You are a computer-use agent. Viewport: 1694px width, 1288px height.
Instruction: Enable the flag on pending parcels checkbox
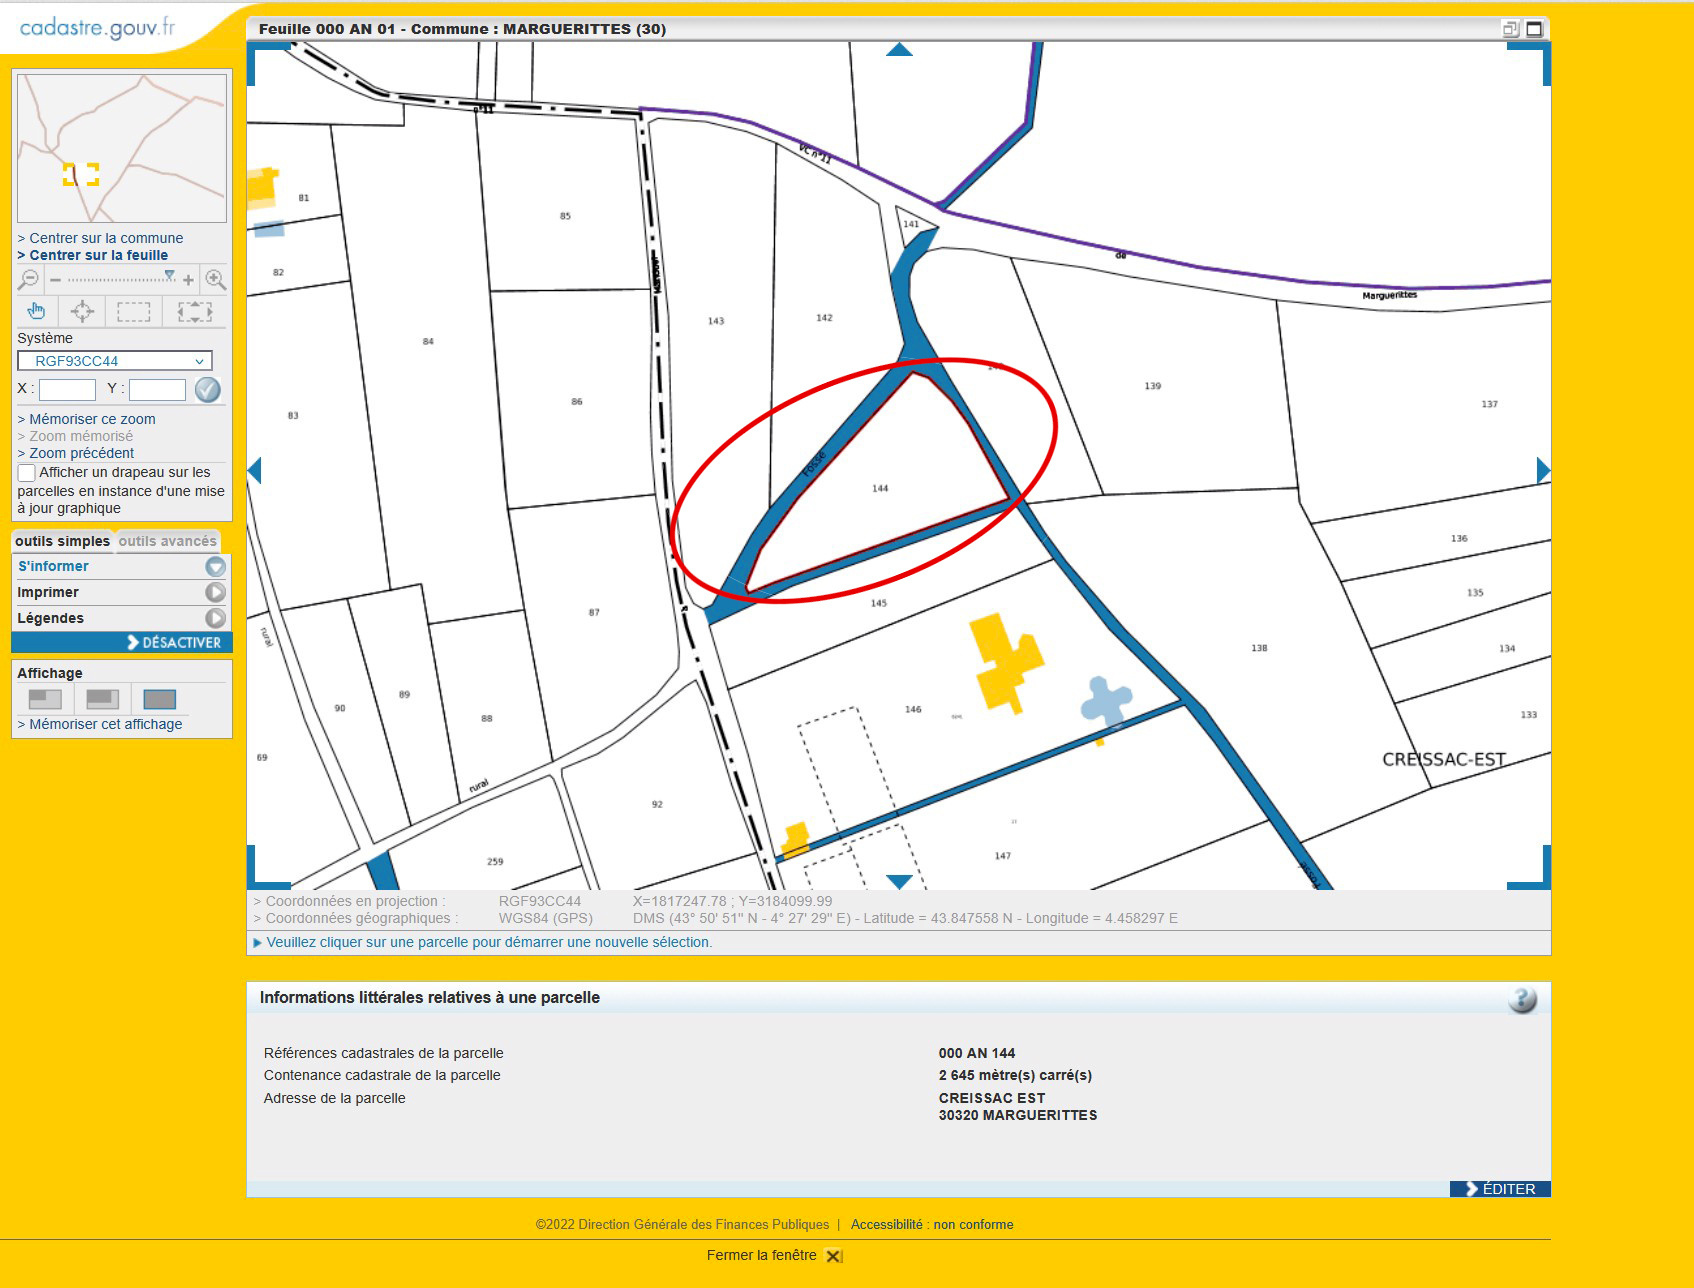click(27, 473)
